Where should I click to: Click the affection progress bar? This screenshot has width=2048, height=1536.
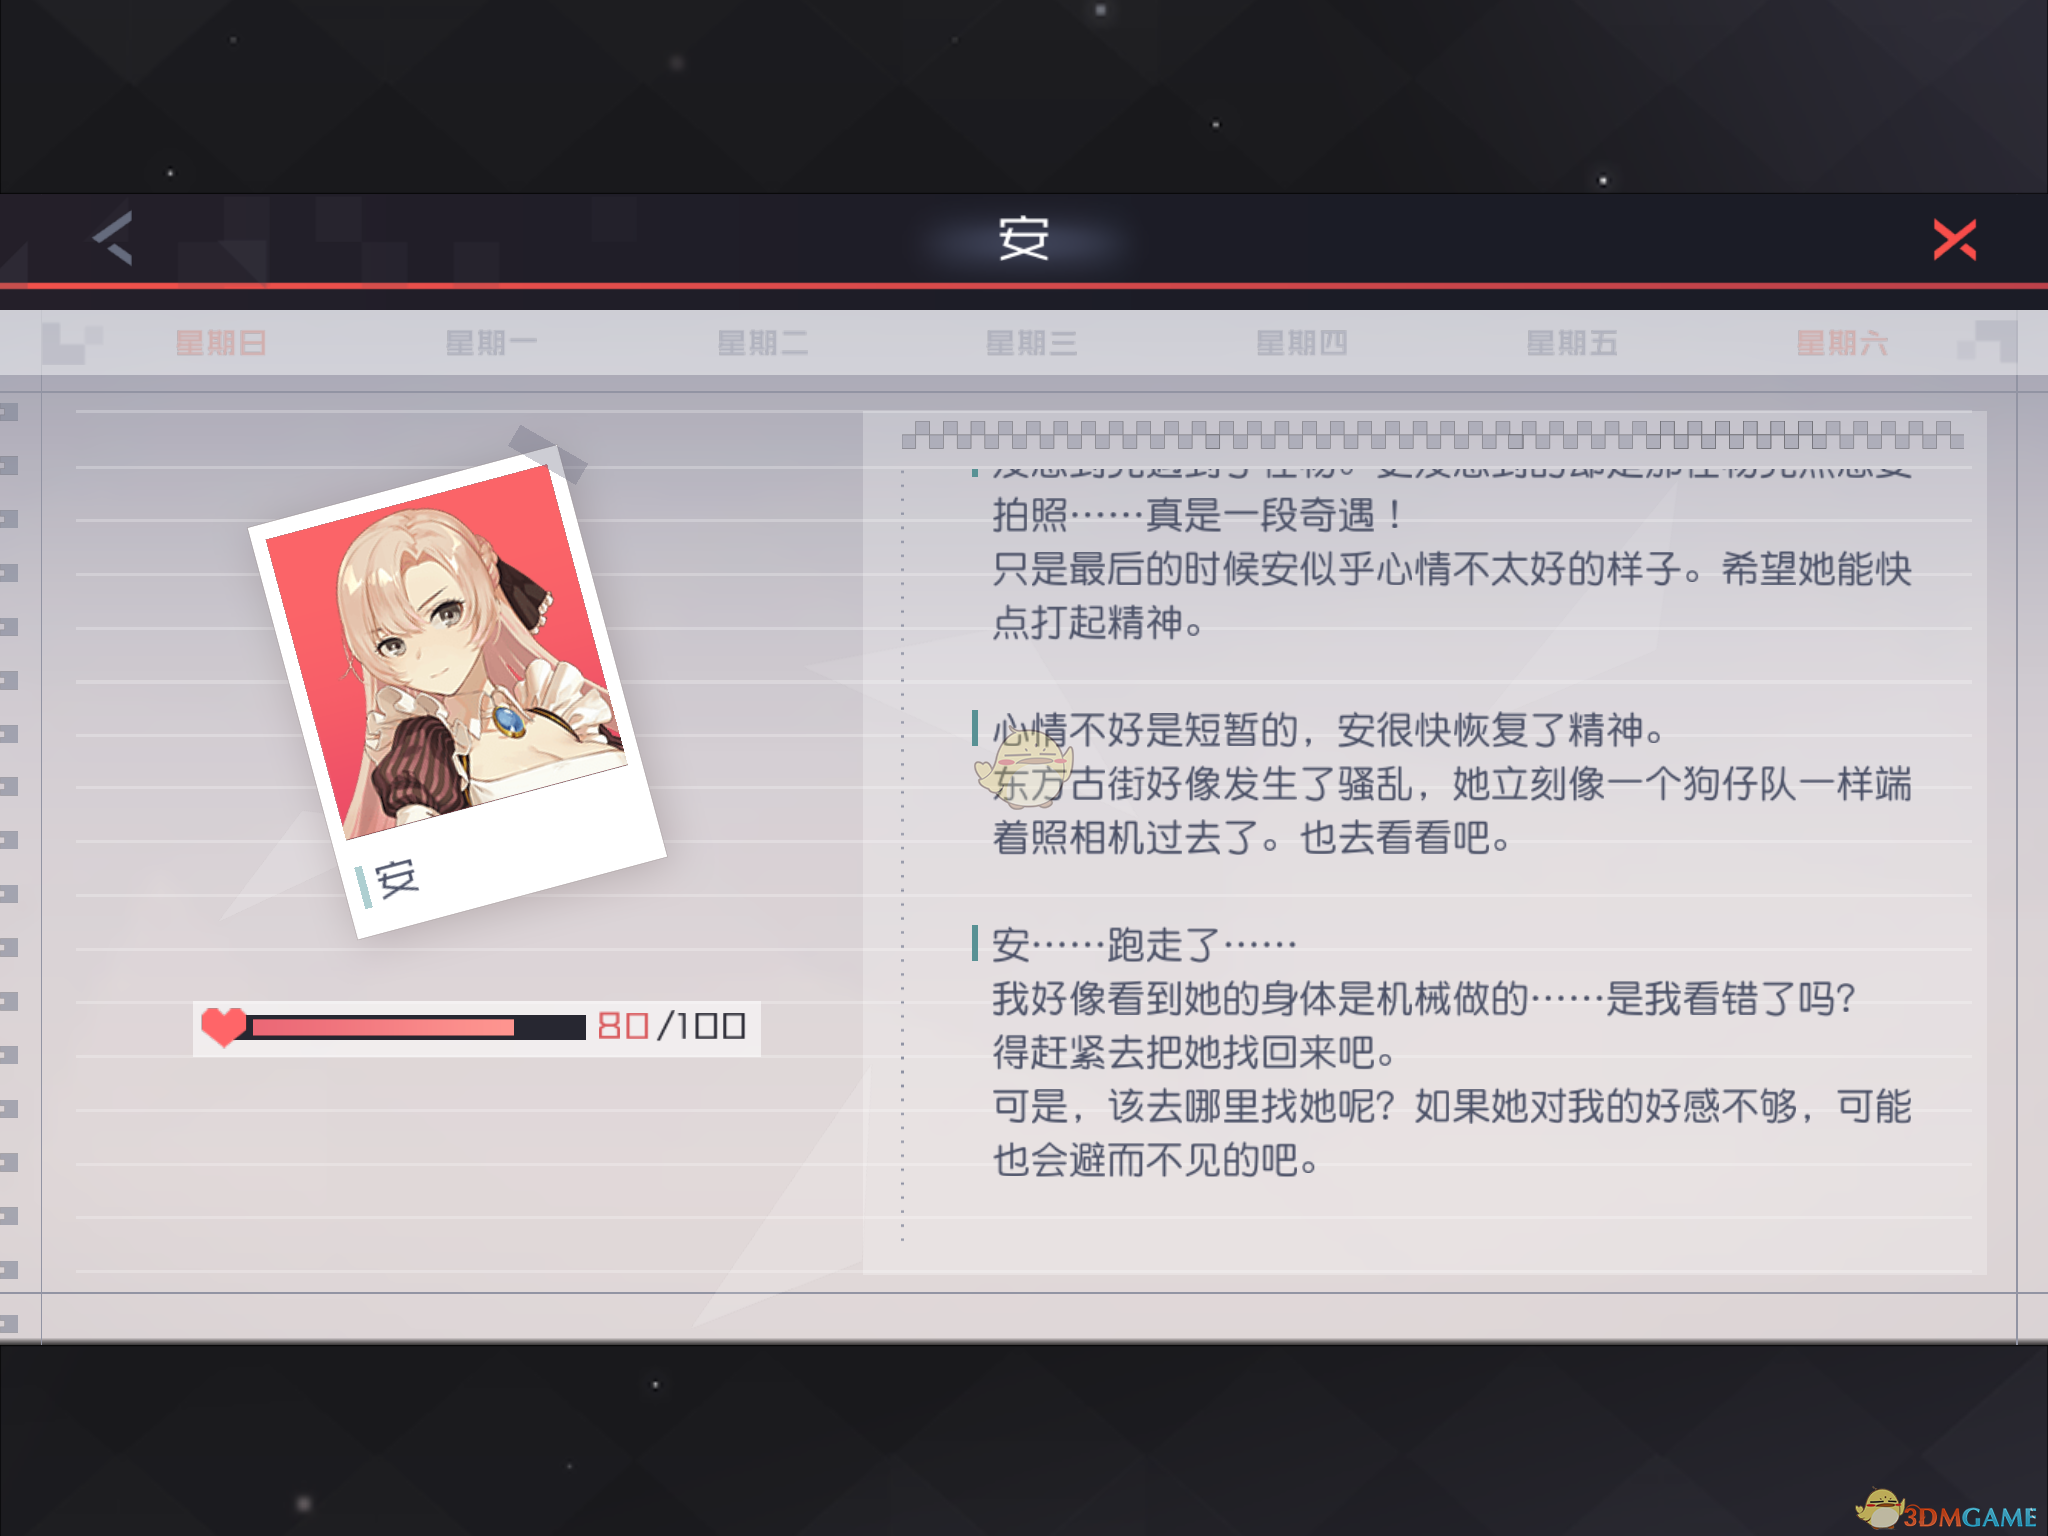(x=417, y=1027)
